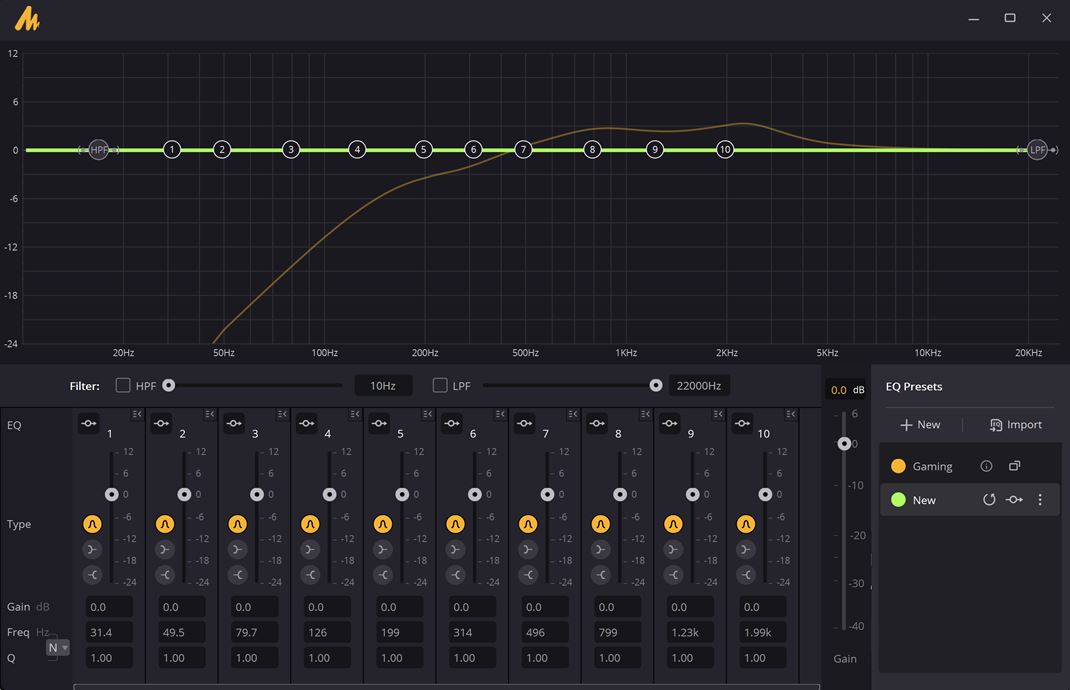The height and width of the screenshot is (690, 1070).
Task: Click the orange dot beside Gaming
Action: tap(898, 466)
